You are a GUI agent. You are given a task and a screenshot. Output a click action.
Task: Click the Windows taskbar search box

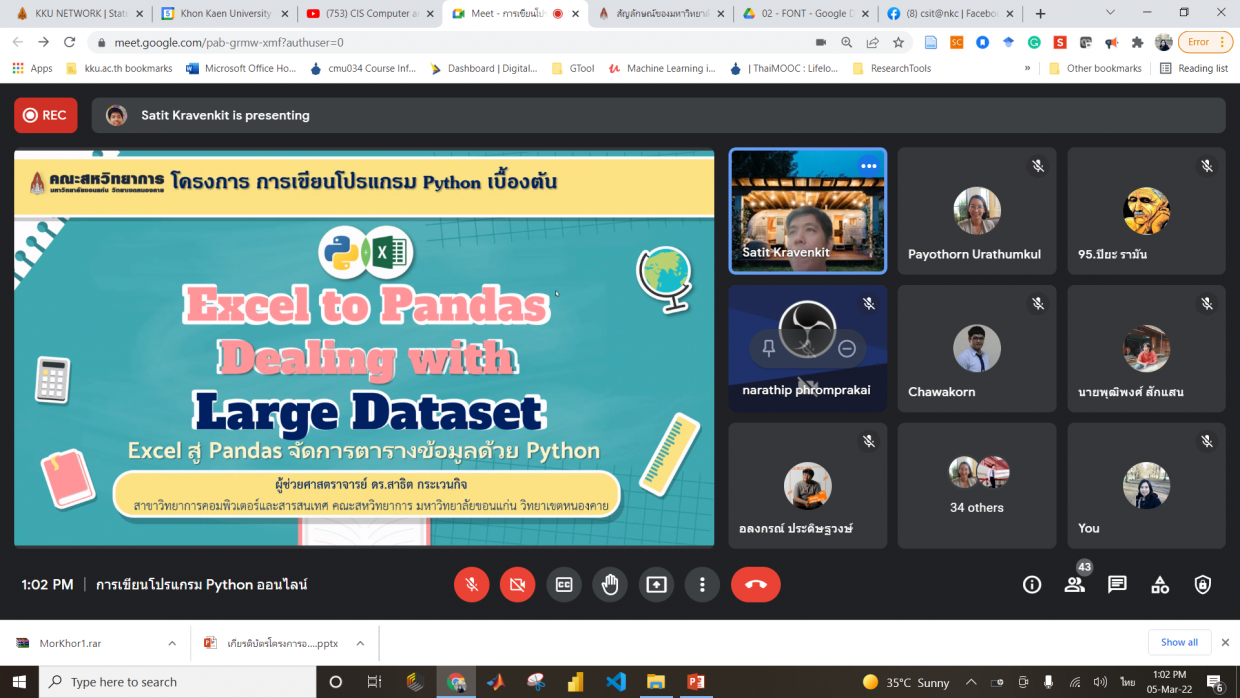180,682
